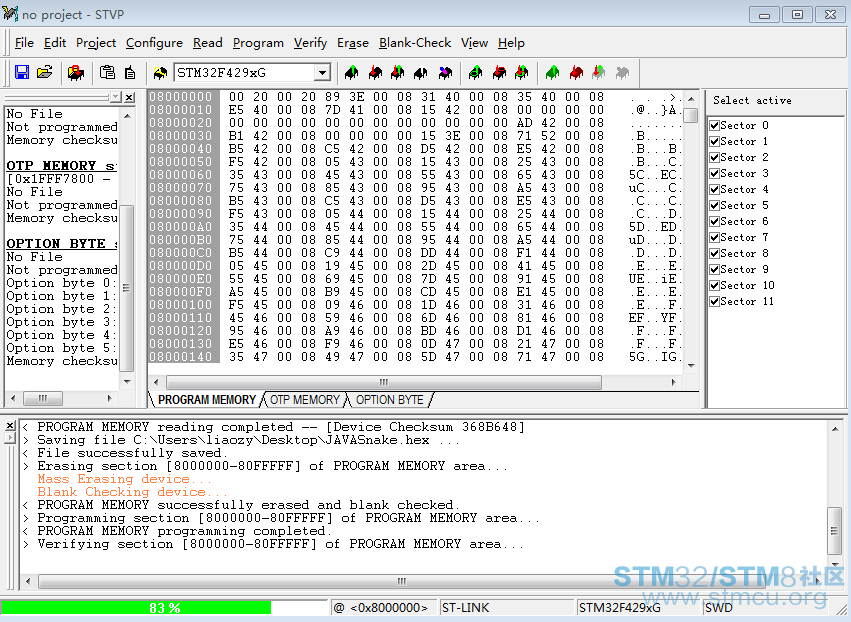Open the Help menu
Viewport: 851px width, 622px height.
point(511,43)
